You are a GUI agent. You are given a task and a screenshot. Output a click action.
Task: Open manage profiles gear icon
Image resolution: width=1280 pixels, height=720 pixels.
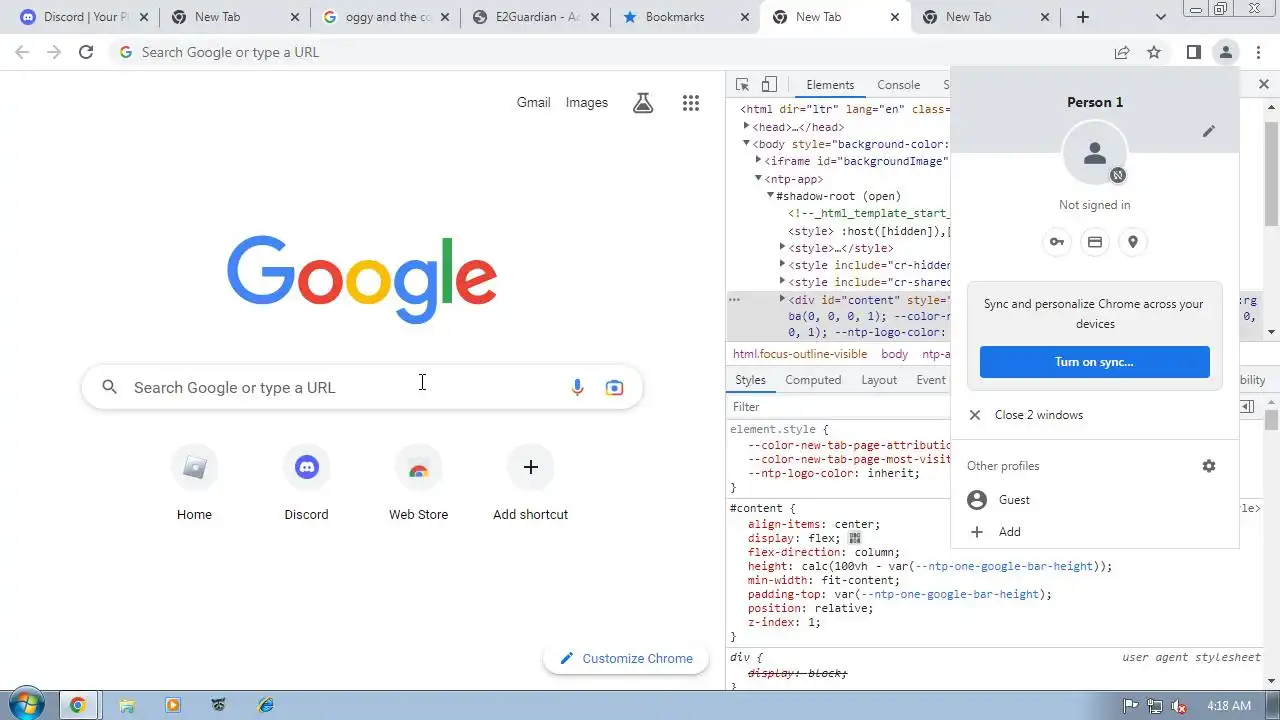click(1209, 466)
